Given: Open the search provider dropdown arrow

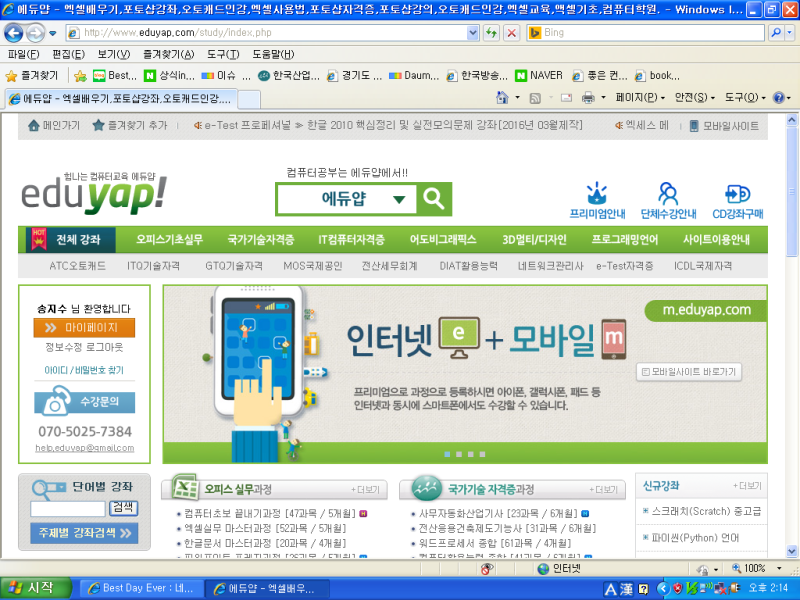Looking at the screenshot, I should point(789,33).
